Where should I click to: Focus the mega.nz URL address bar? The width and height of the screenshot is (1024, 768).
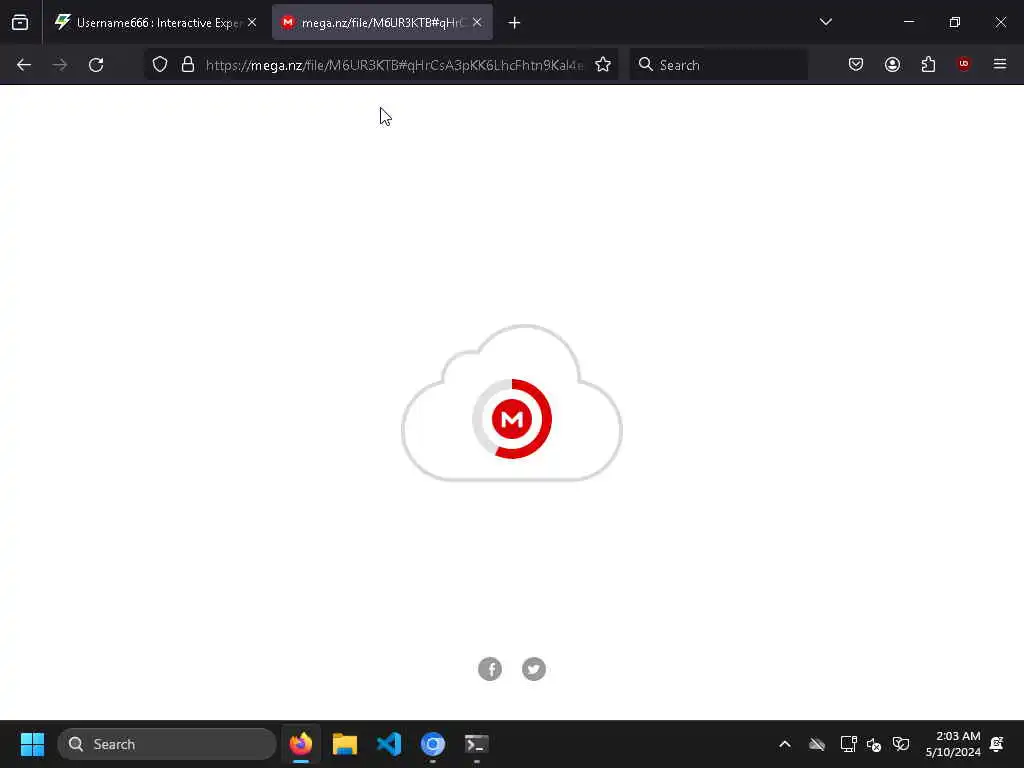[394, 65]
